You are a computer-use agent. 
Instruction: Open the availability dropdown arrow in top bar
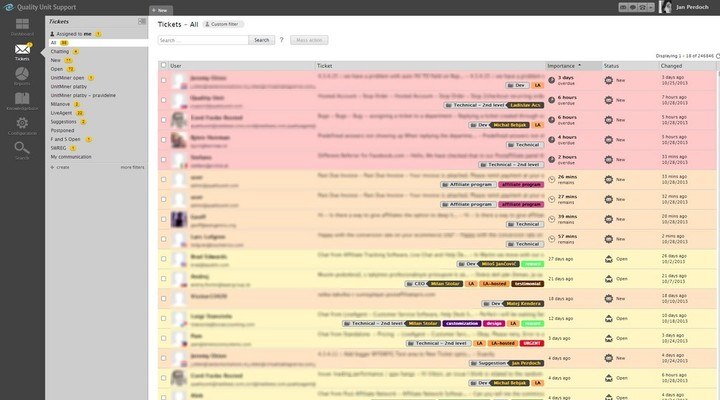click(x=651, y=7)
